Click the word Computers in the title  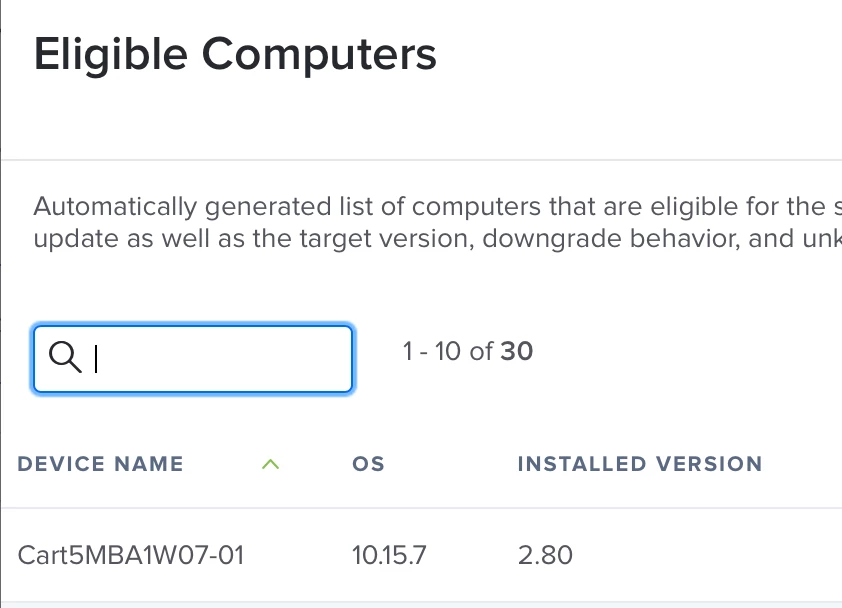tap(319, 55)
